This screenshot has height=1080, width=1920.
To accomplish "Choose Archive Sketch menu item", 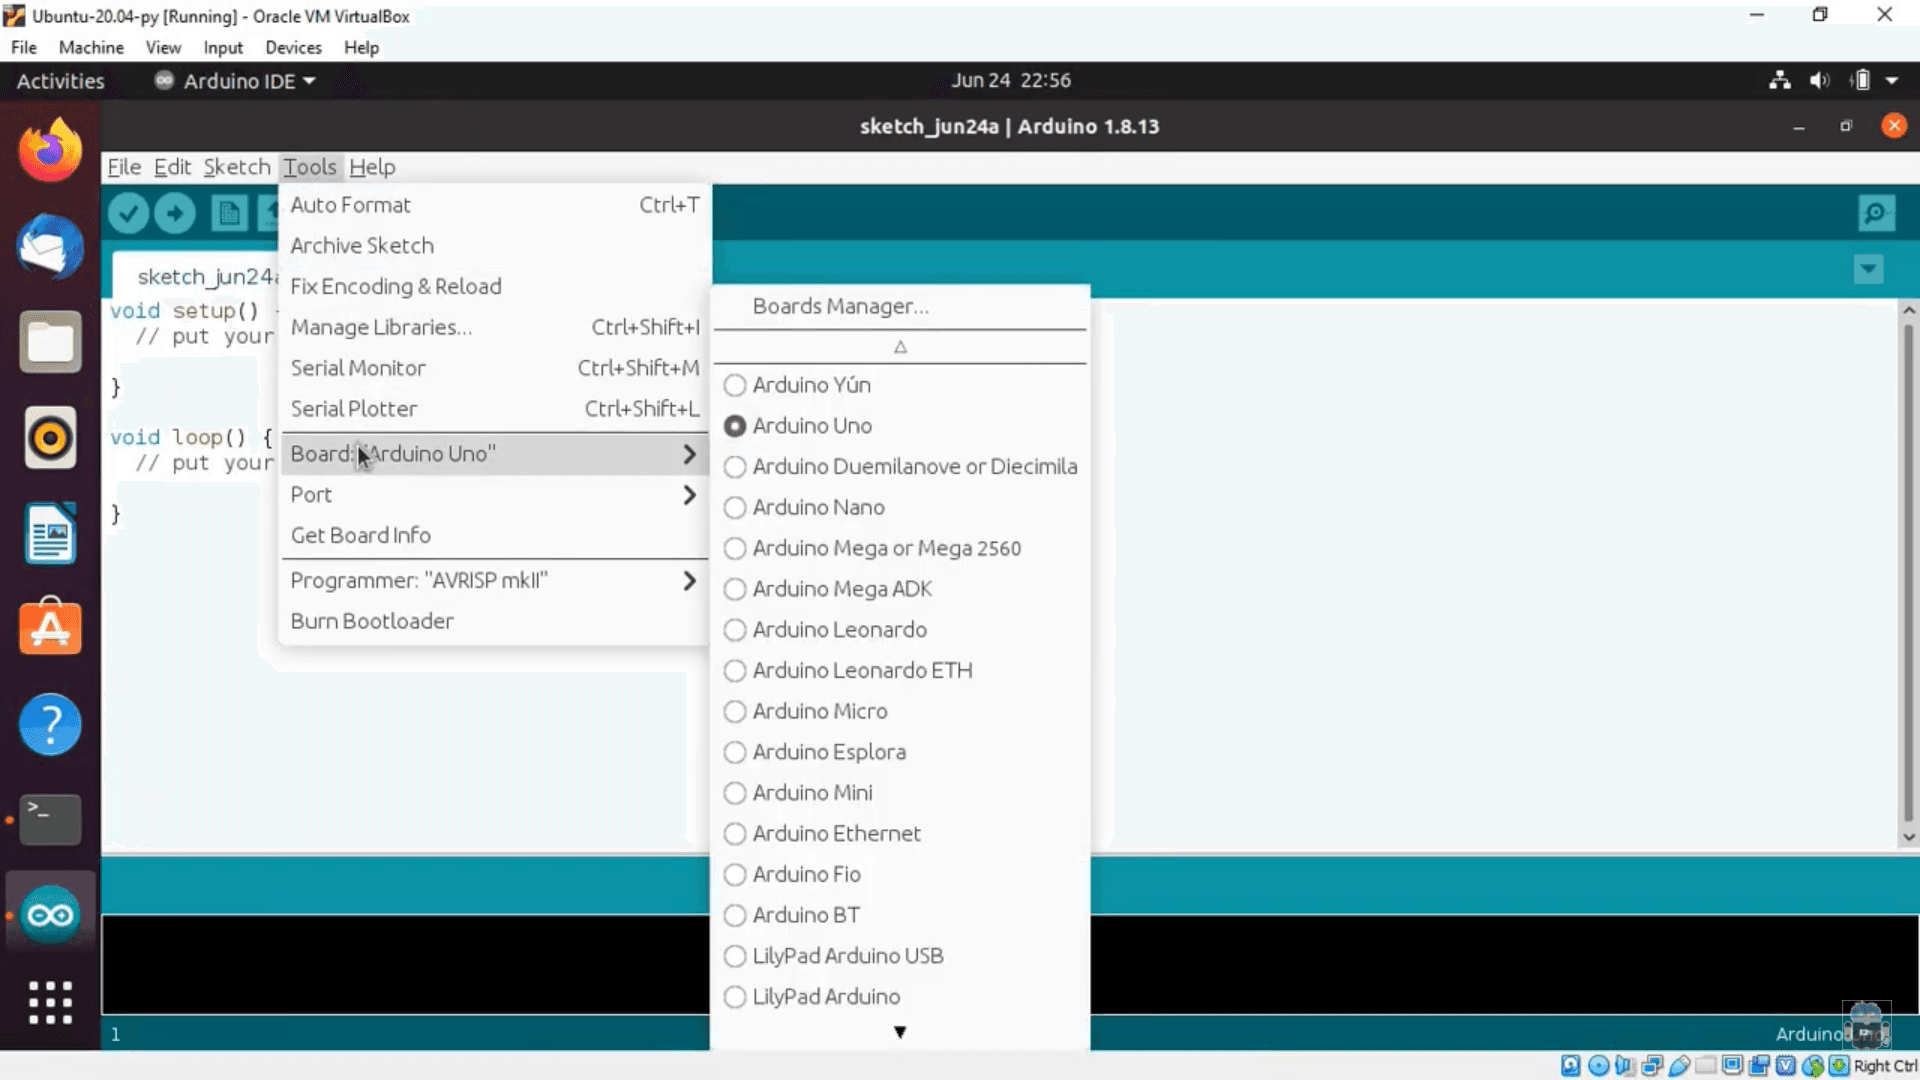I will click(x=494, y=246).
